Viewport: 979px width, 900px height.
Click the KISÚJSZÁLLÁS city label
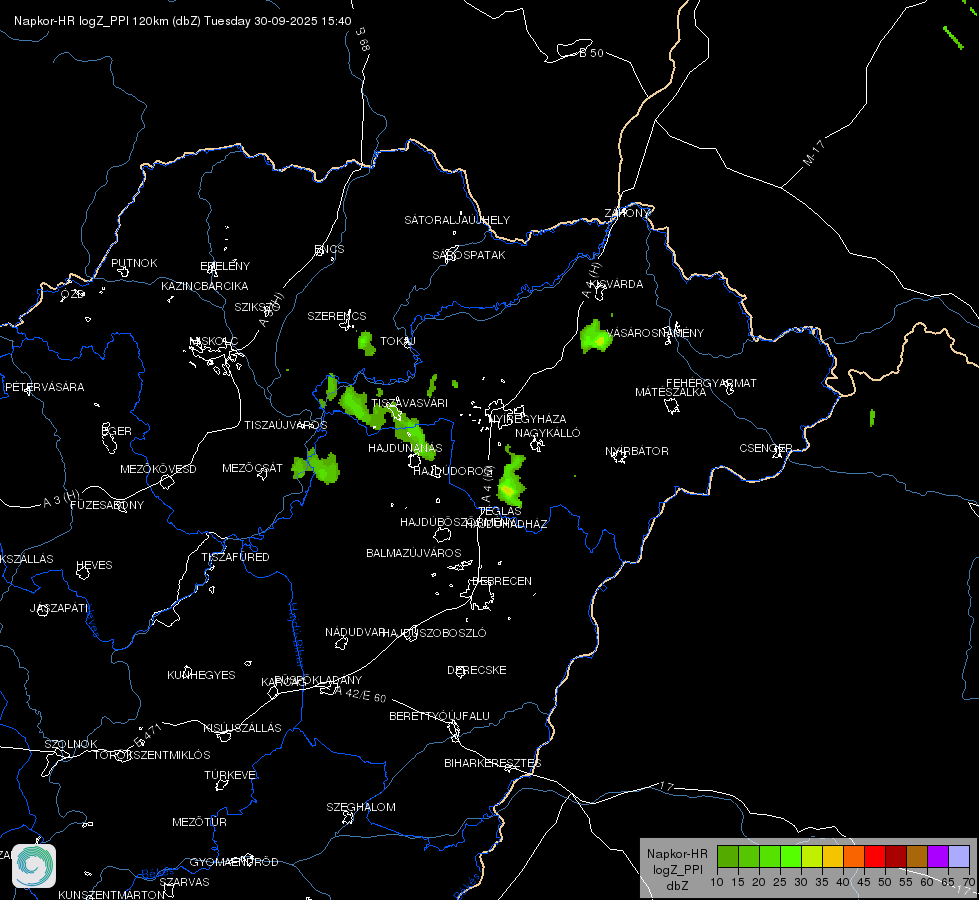242,728
